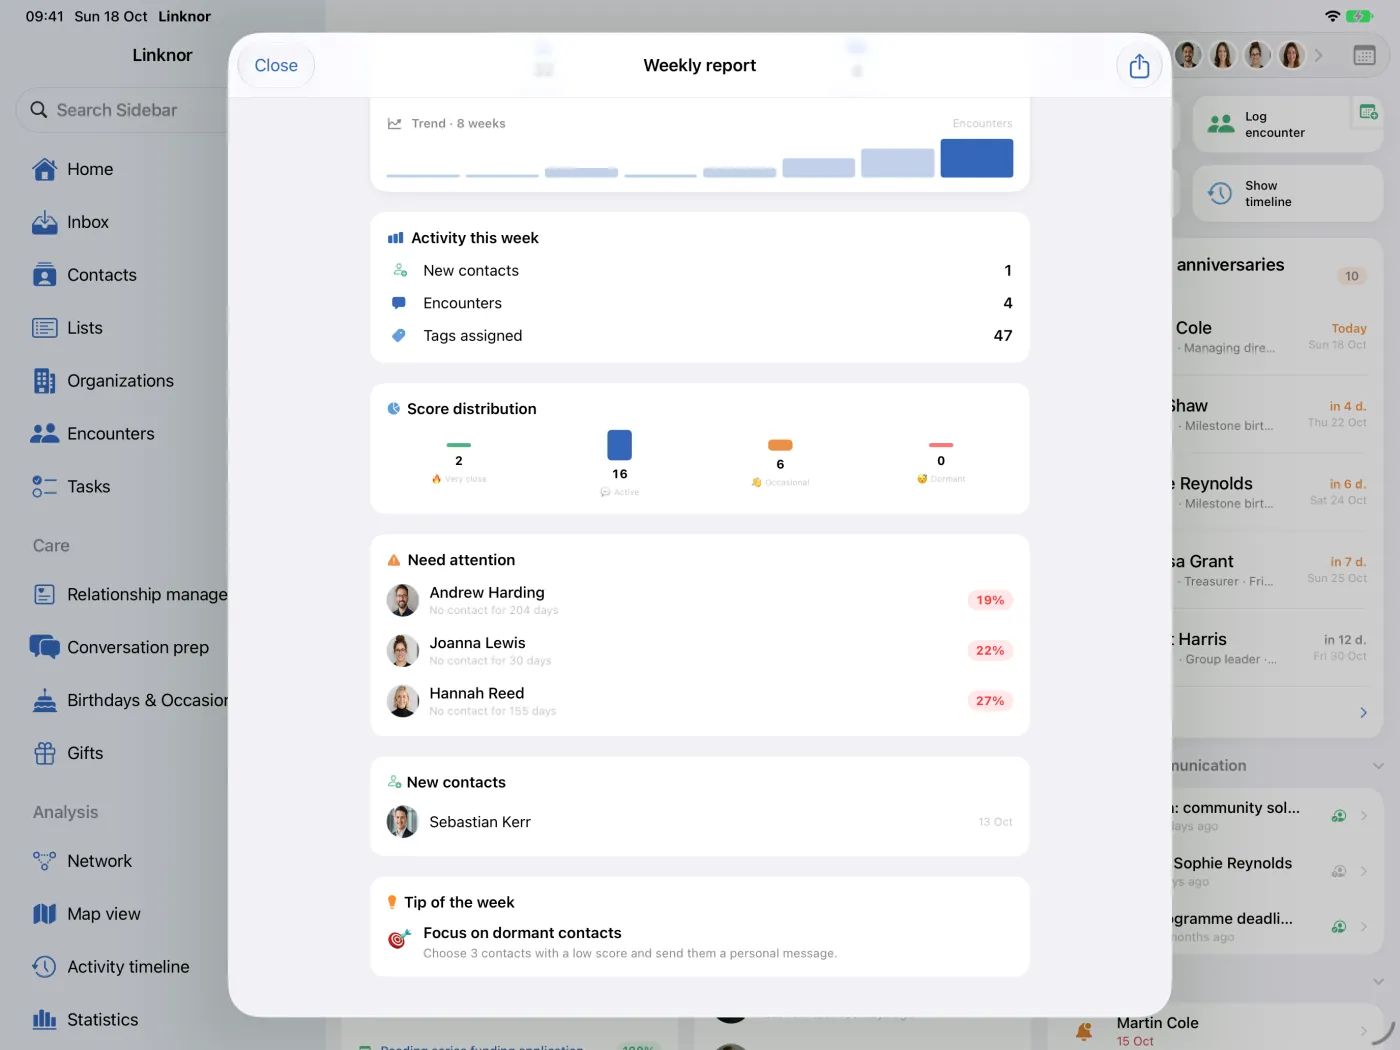Open Home in the sidebar
The height and width of the screenshot is (1050, 1400).
tap(90, 170)
